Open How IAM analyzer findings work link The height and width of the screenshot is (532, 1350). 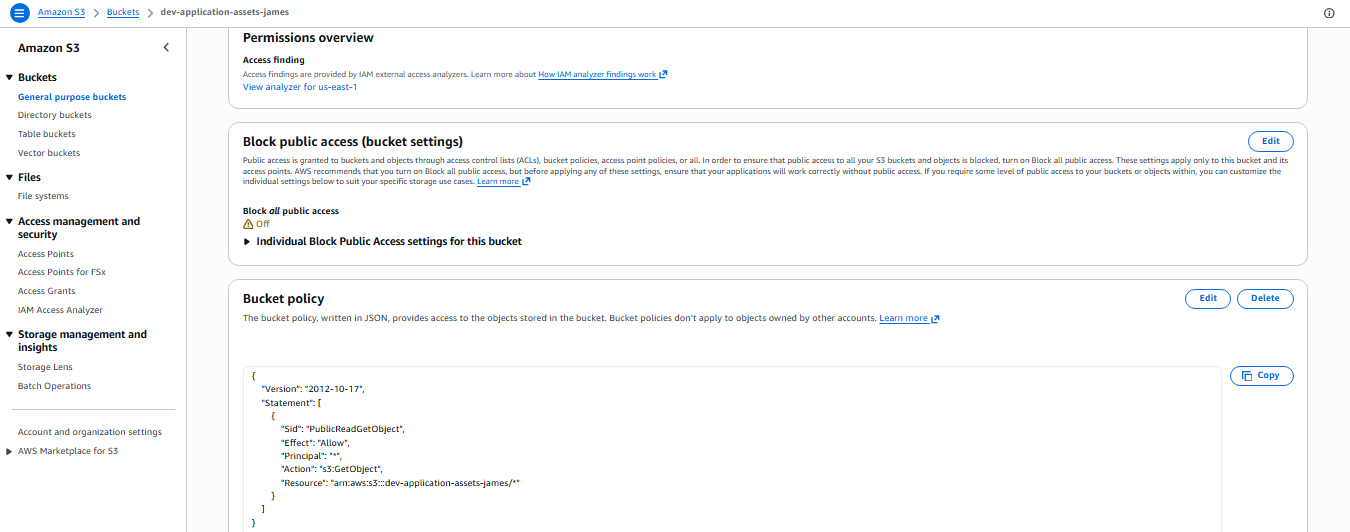point(603,74)
